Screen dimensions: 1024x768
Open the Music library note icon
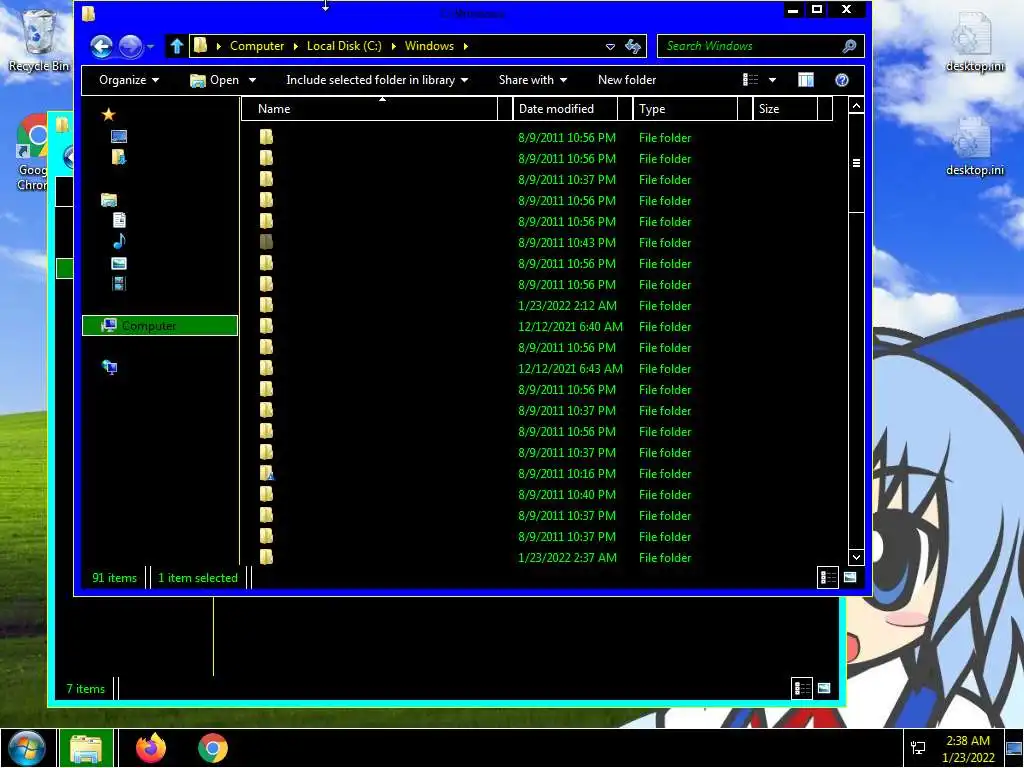119,242
